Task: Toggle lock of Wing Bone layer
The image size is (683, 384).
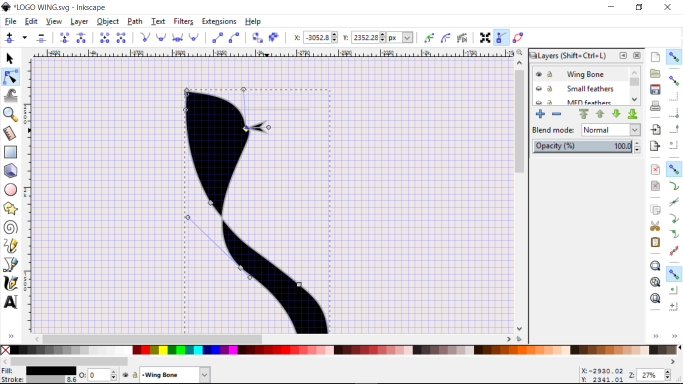Action: point(550,74)
